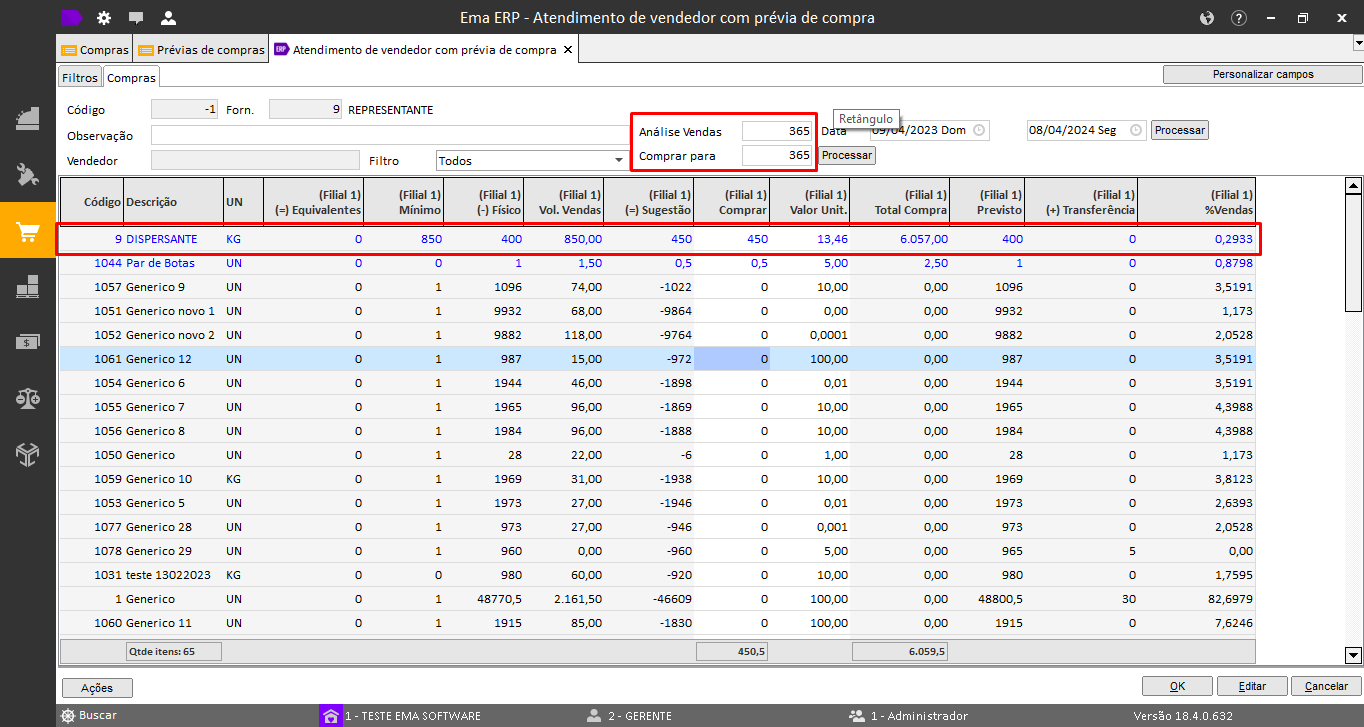The height and width of the screenshot is (727, 1364).
Task: Click the Cancelar button
Action: coord(1327,686)
